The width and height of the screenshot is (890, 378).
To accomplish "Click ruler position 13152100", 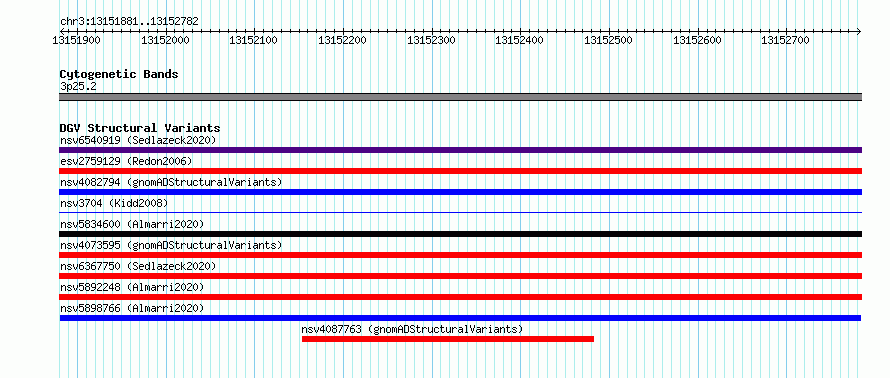I will 254,40.
